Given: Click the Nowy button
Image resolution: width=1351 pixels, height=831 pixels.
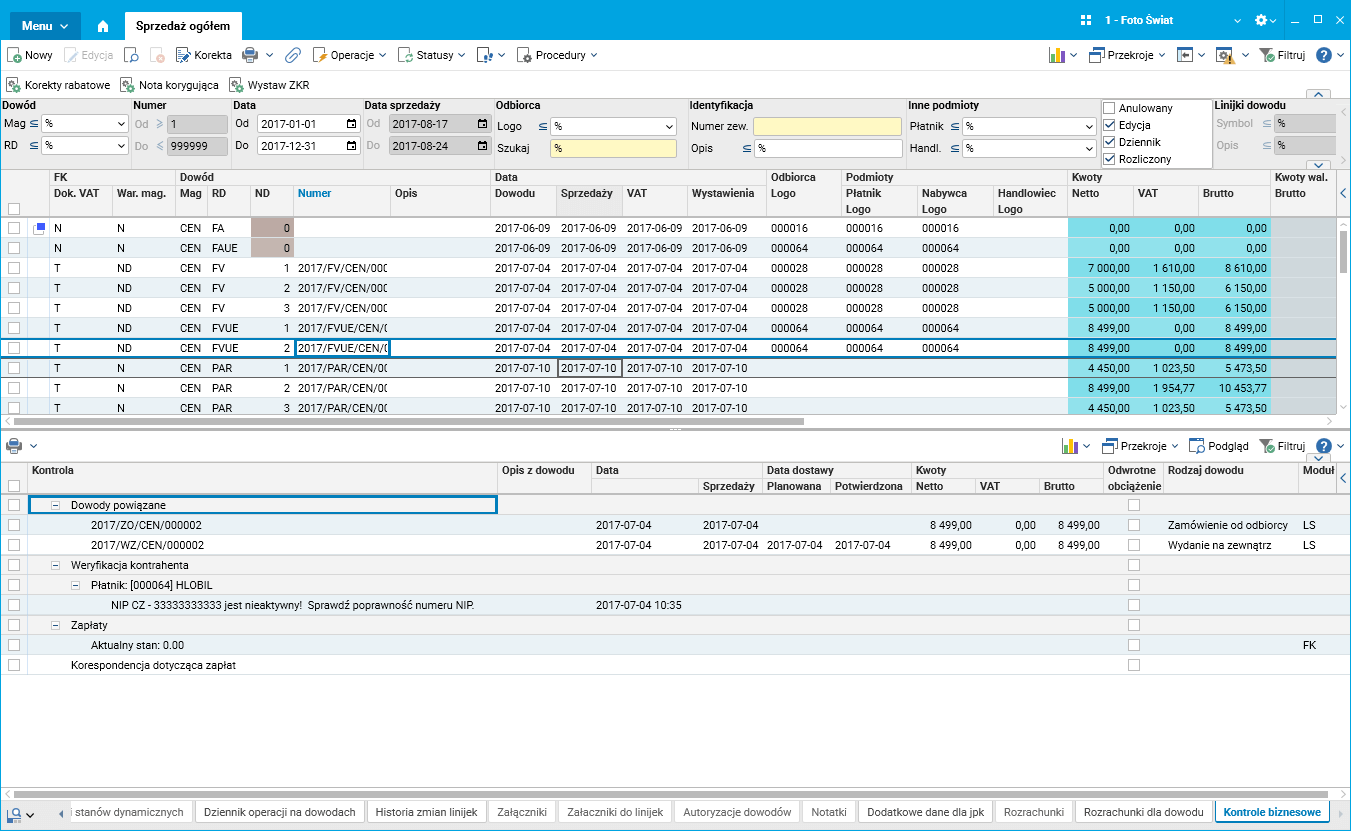Looking at the screenshot, I should coord(30,56).
